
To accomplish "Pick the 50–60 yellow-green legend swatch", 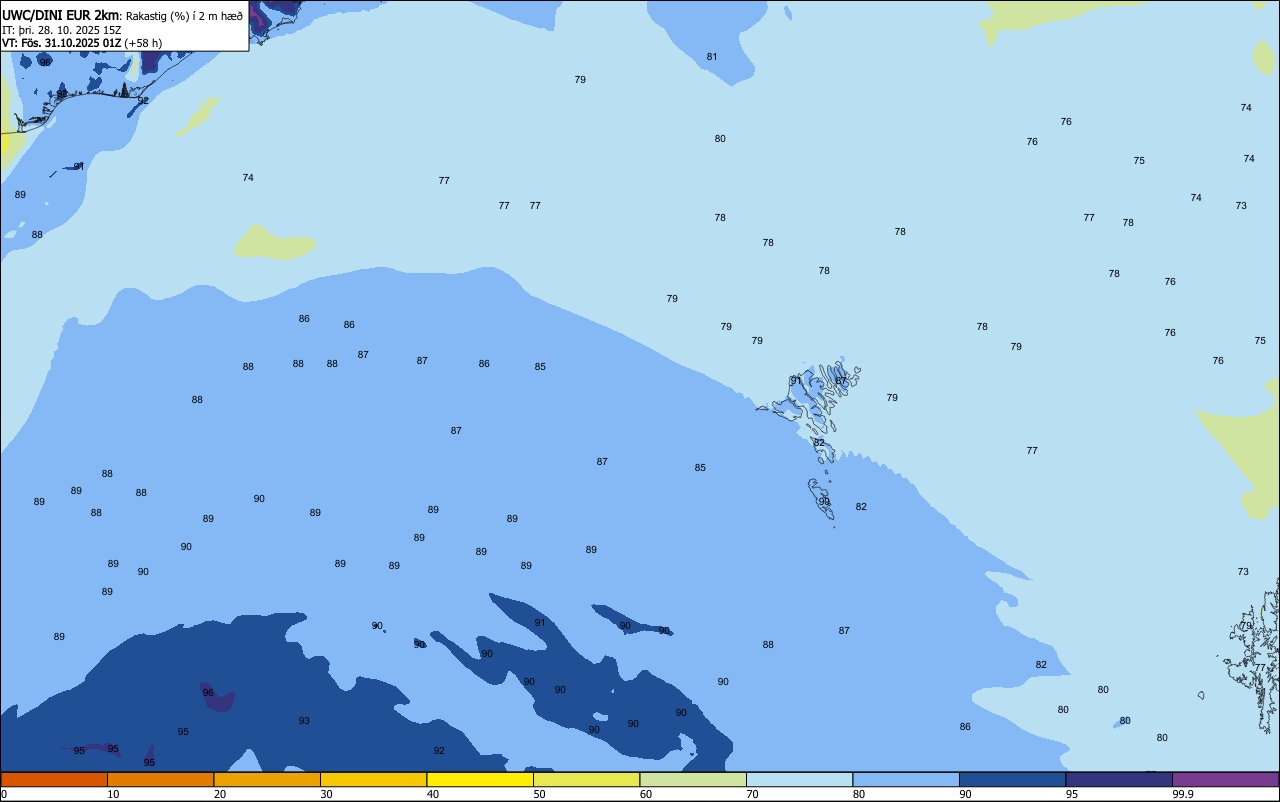I will point(586,779).
